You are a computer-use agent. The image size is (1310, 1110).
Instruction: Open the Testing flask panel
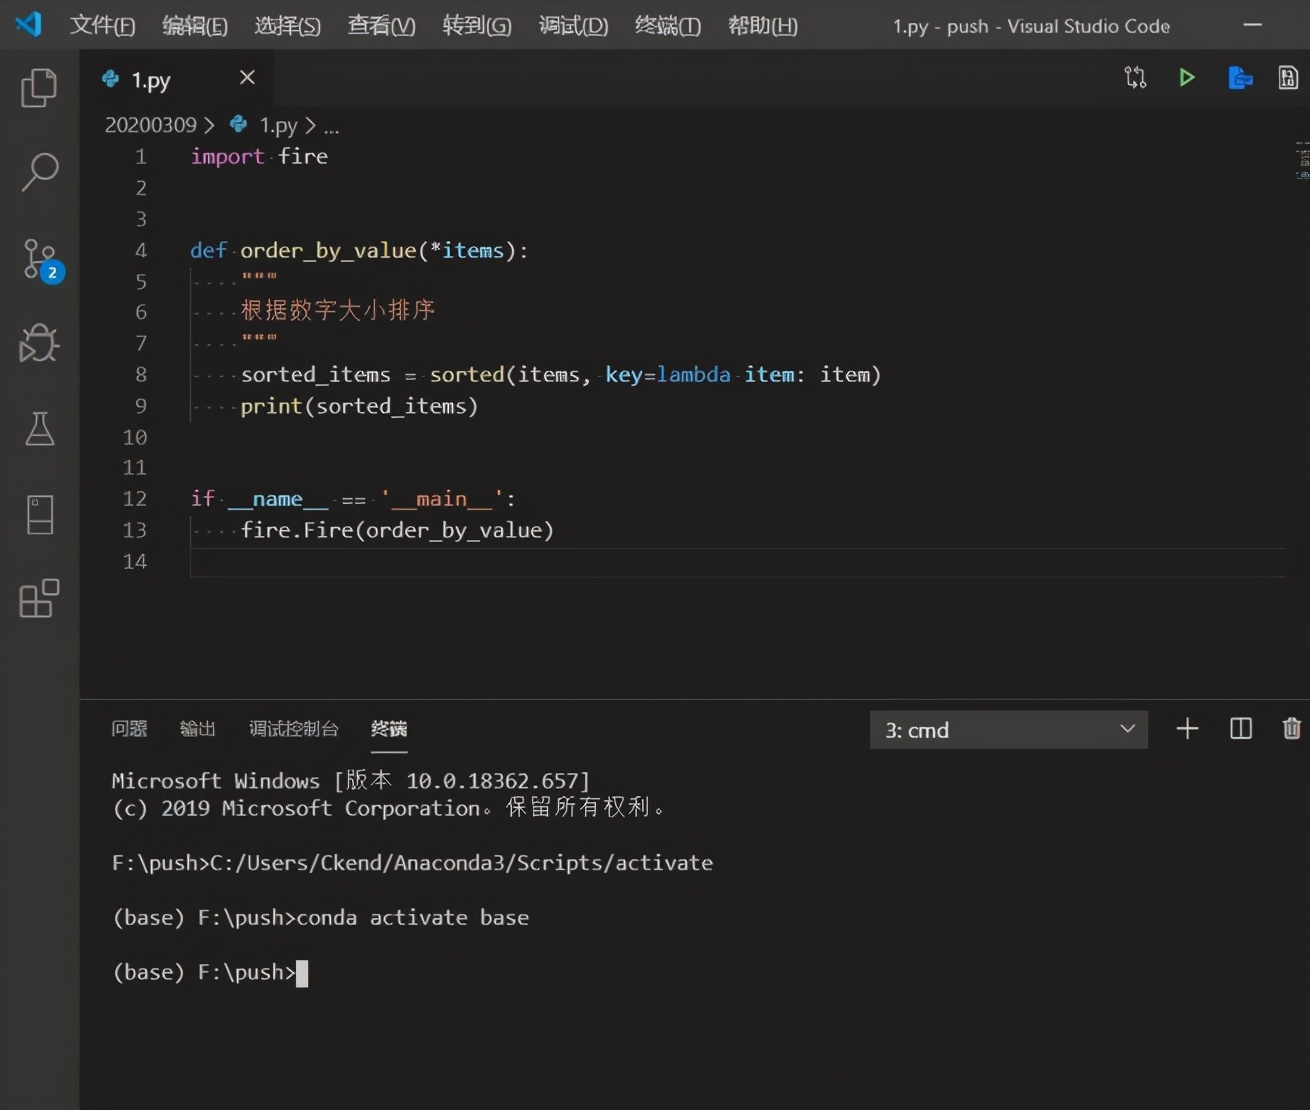(38, 429)
